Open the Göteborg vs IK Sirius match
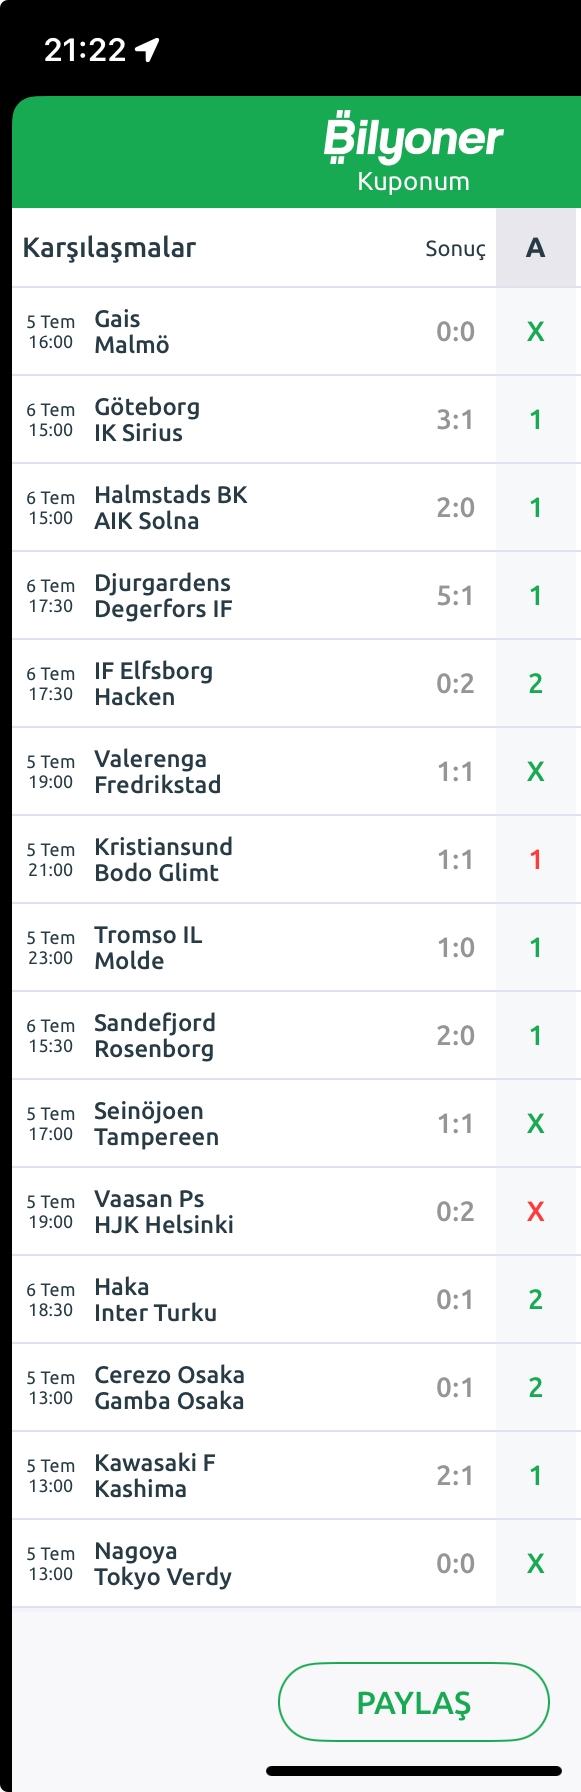The image size is (581, 1792). 296,420
